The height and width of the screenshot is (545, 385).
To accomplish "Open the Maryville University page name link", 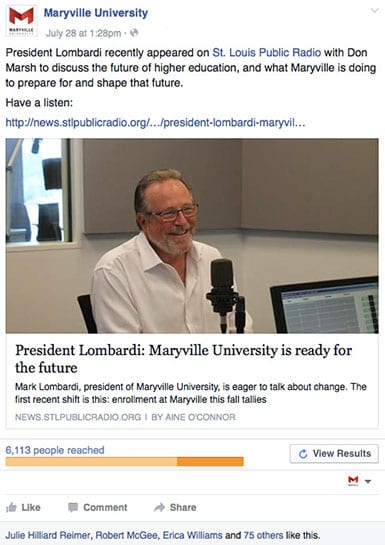I will (x=96, y=13).
